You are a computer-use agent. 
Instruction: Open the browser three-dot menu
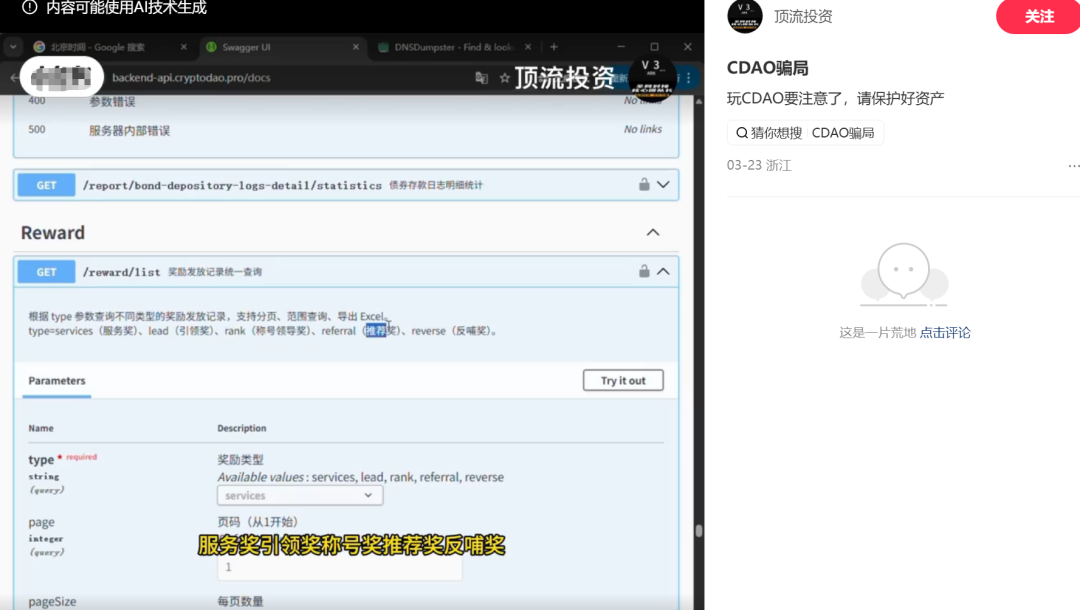point(688,78)
